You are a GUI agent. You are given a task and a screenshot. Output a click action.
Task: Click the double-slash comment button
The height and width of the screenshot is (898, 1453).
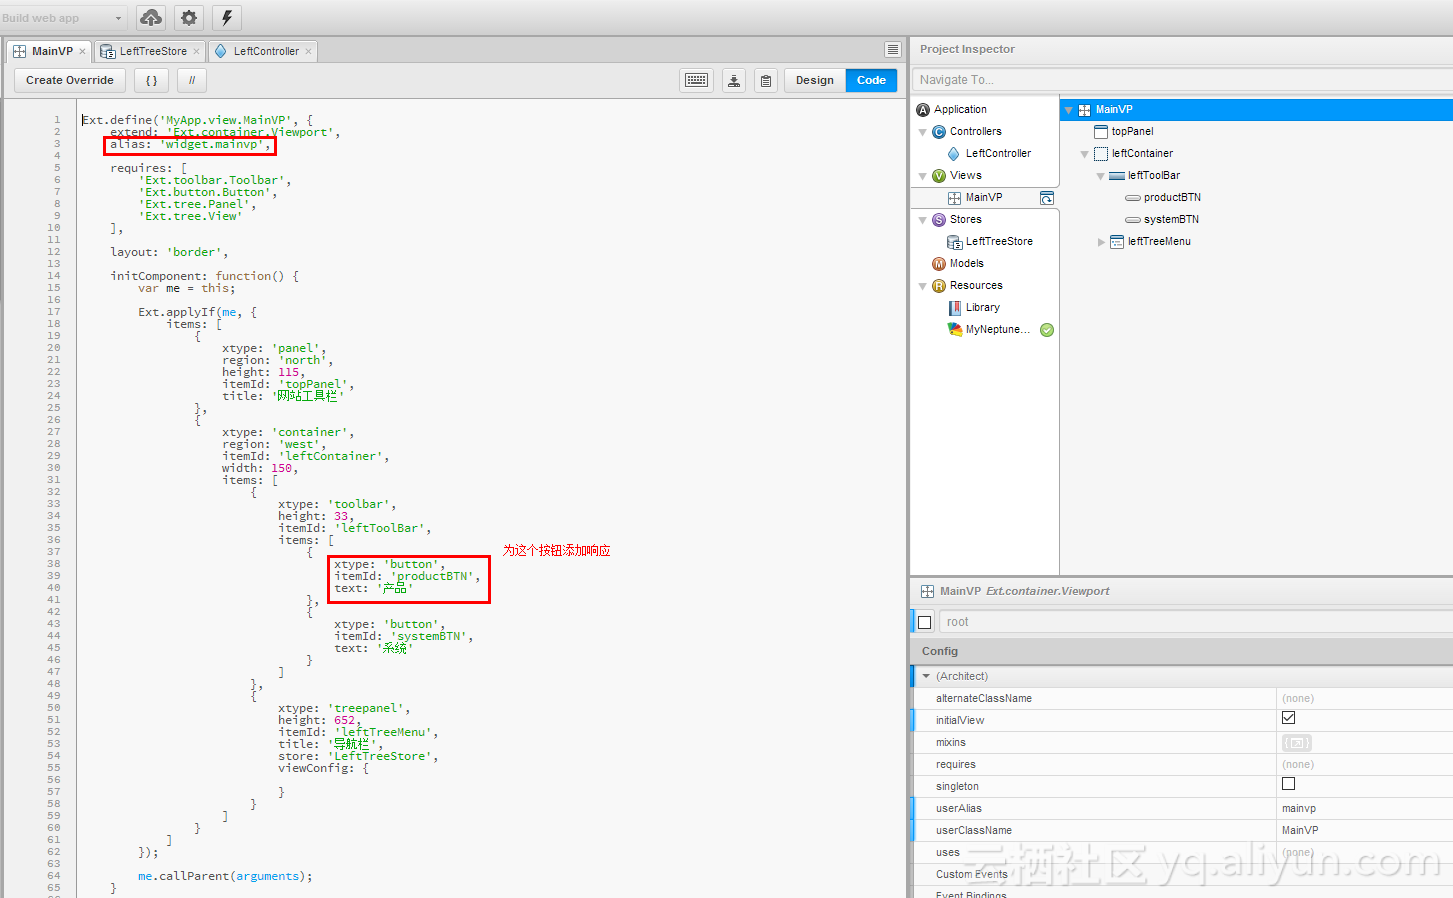pos(192,80)
